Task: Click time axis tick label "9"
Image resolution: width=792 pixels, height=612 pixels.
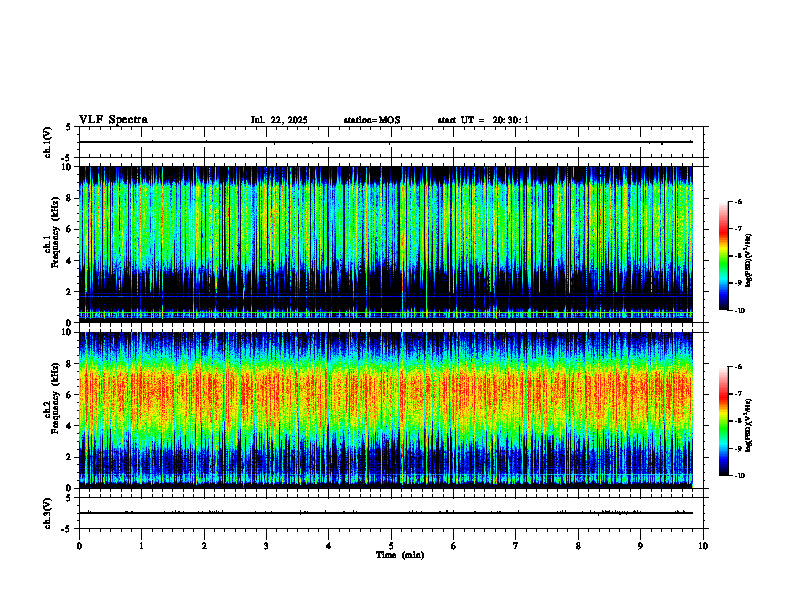Action: [640, 546]
